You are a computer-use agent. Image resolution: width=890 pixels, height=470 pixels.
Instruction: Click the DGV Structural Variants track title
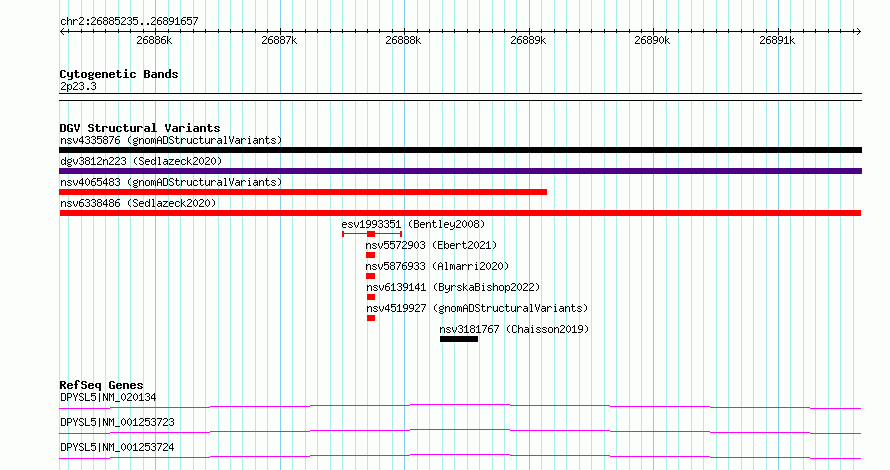[x=140, y=128]
